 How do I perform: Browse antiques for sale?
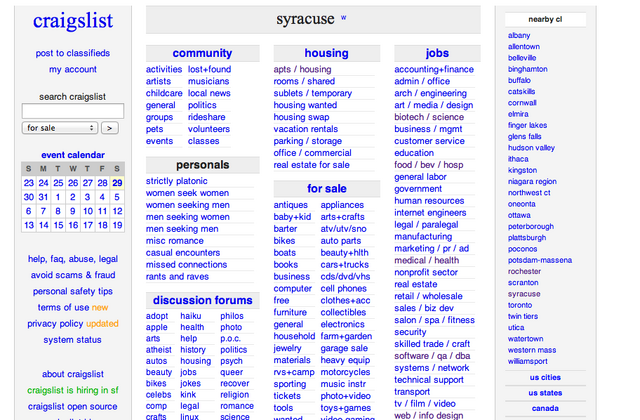[x=291, y=205]
